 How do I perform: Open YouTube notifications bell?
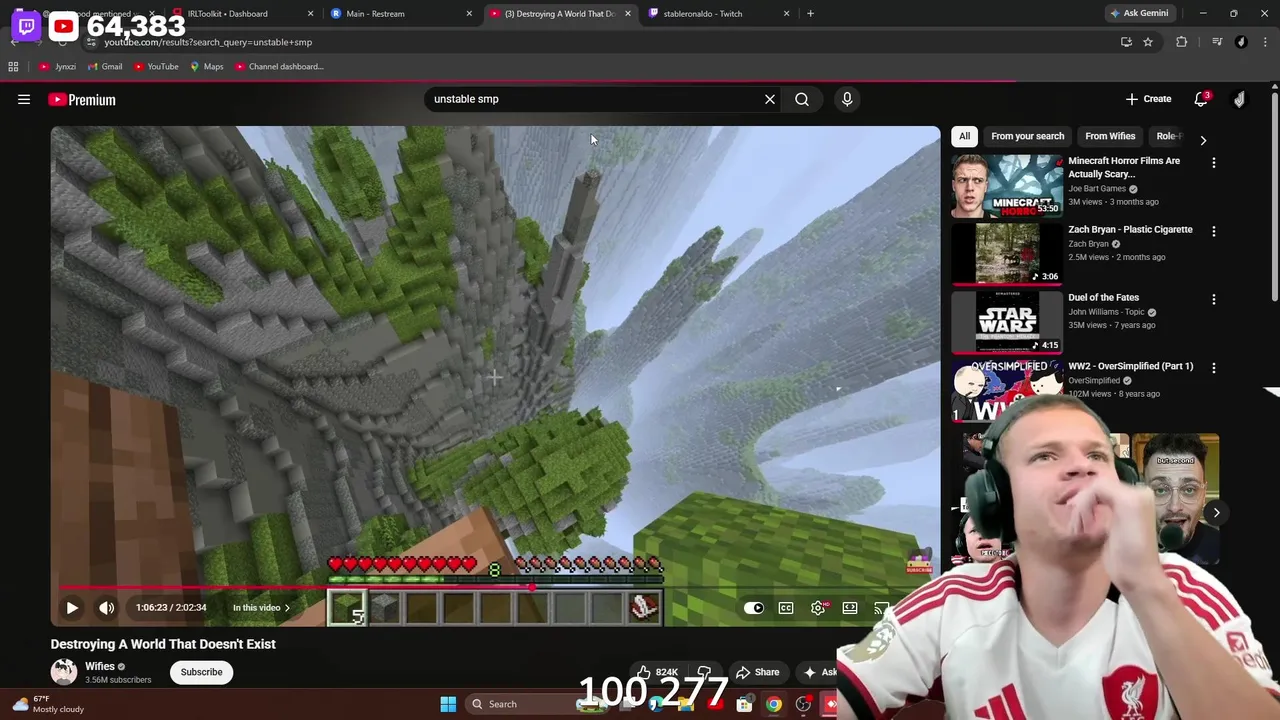coord(1202,99)
